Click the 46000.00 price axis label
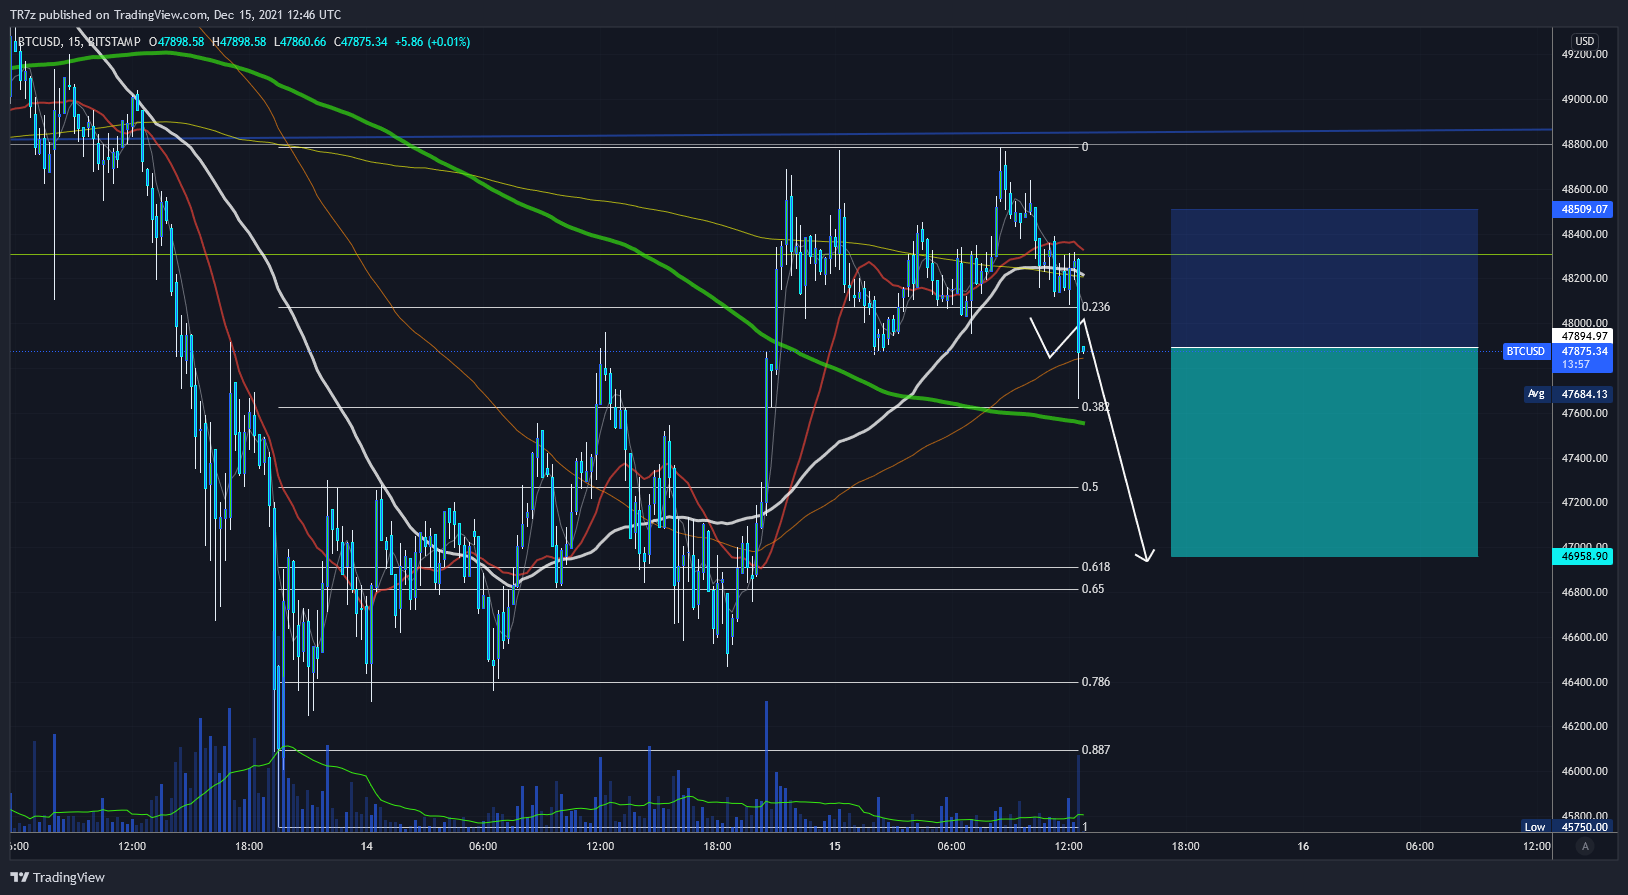Screen dimensions: 1628x895 point(1585,771)
